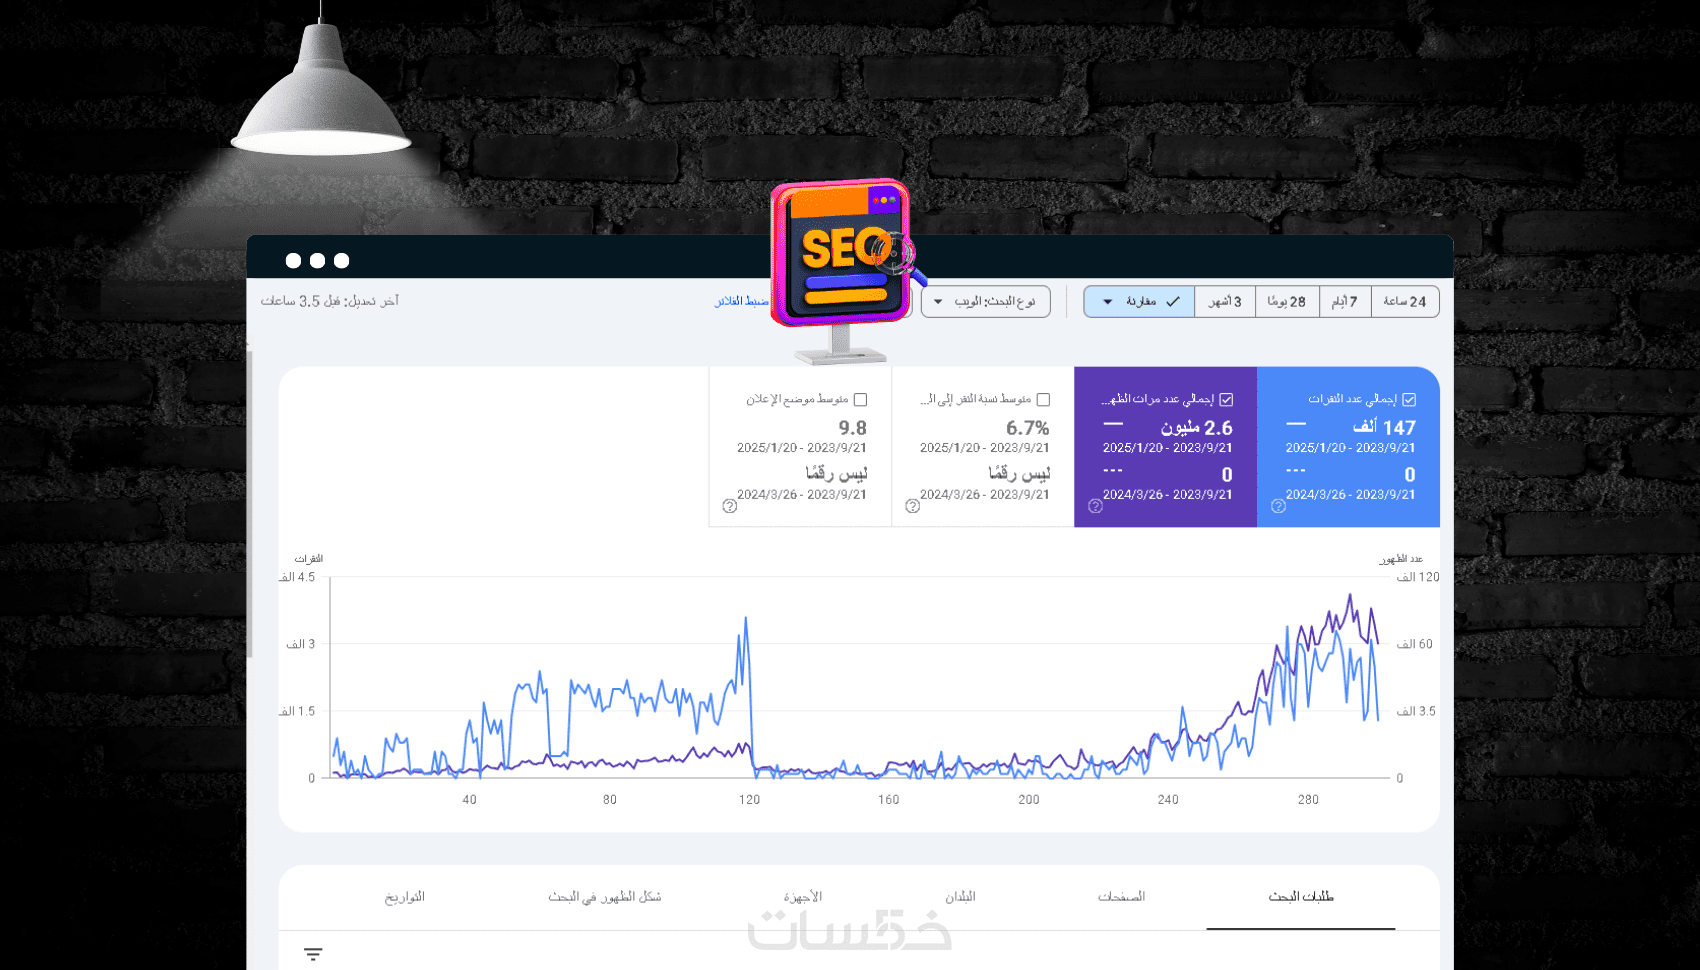Screen dimensions: 1700x970
Task: Switch to the 'التواريخ' tab
Action: pyautogui.click(x=405, y=897)
